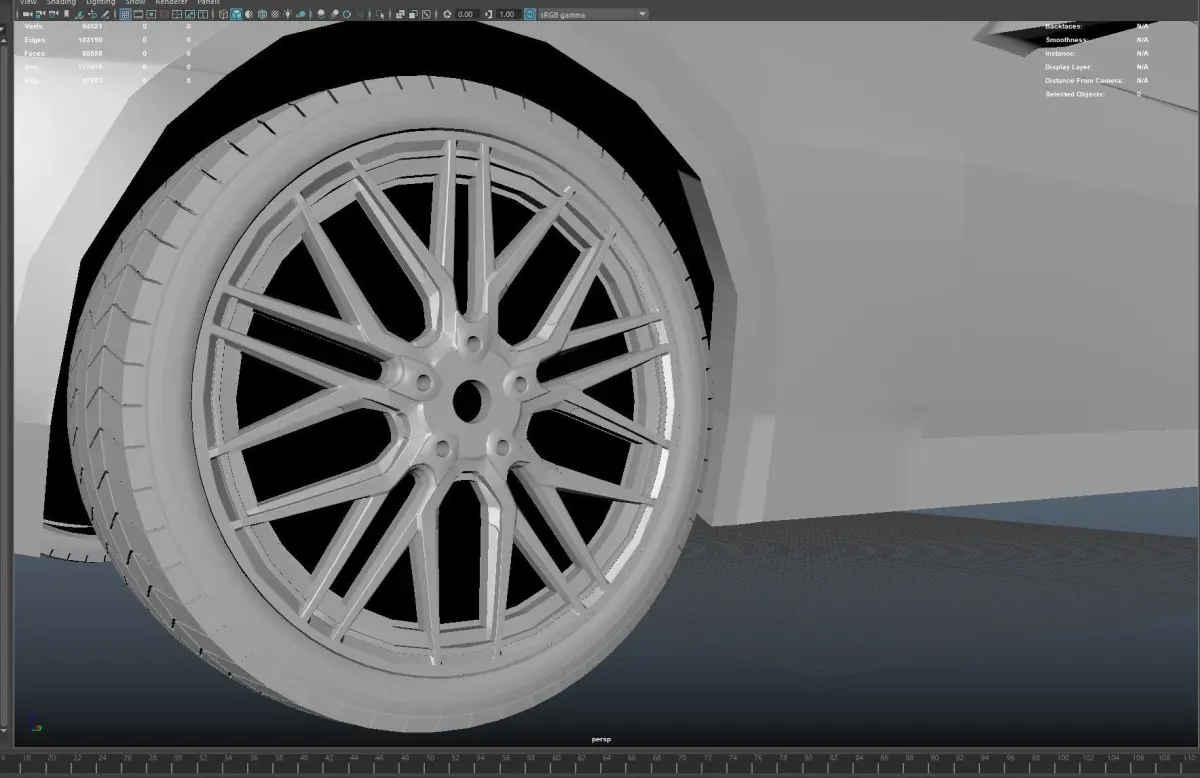Open the Panels menu
1200x778 pixels.
[x=208, y=3]
